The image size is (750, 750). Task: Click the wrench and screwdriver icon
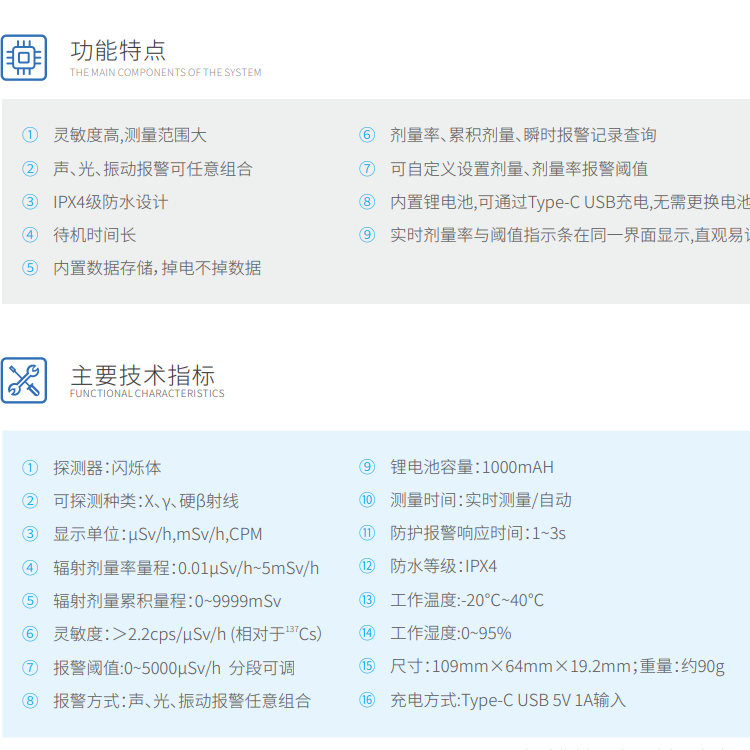[x=23, y=380]
